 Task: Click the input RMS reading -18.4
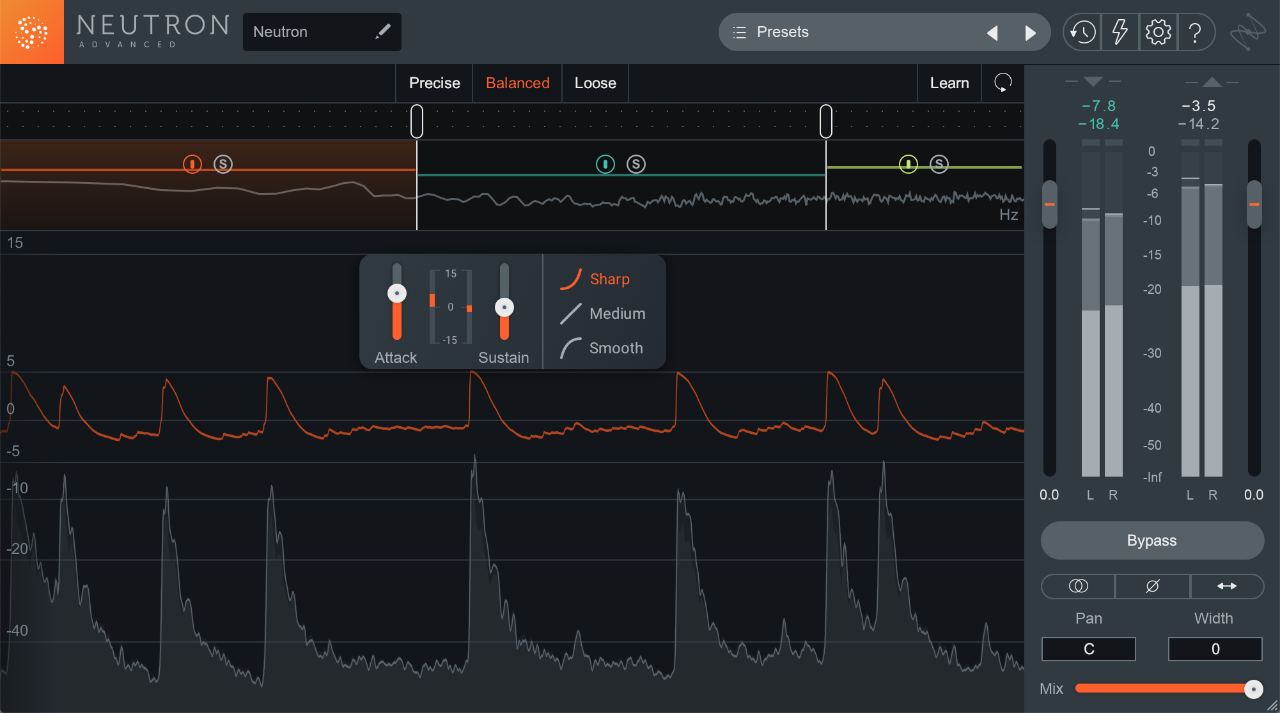click(x=1098, y=124)
